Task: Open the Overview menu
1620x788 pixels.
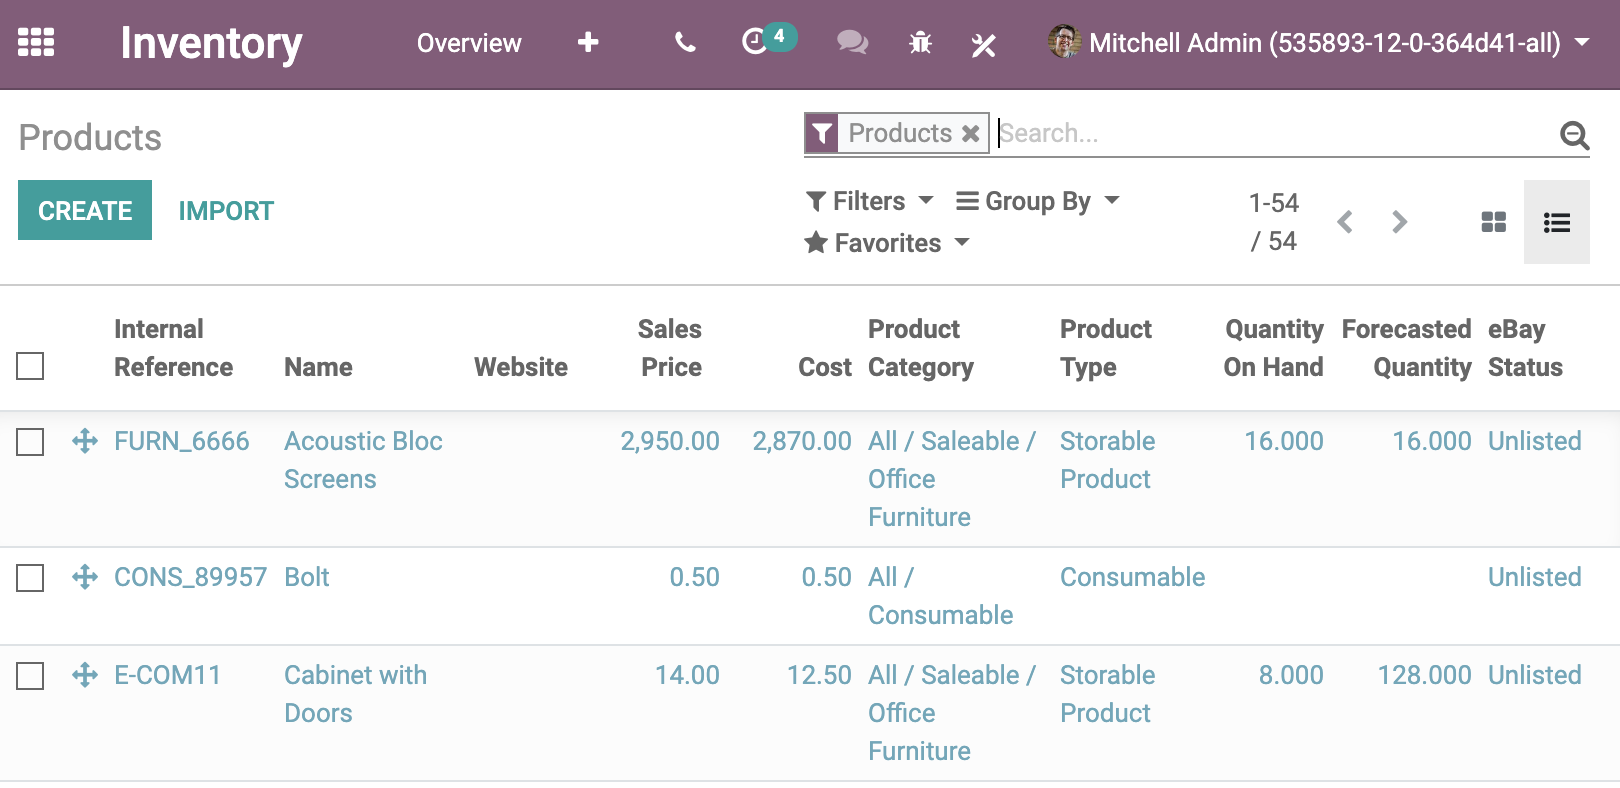Action: 469,43
